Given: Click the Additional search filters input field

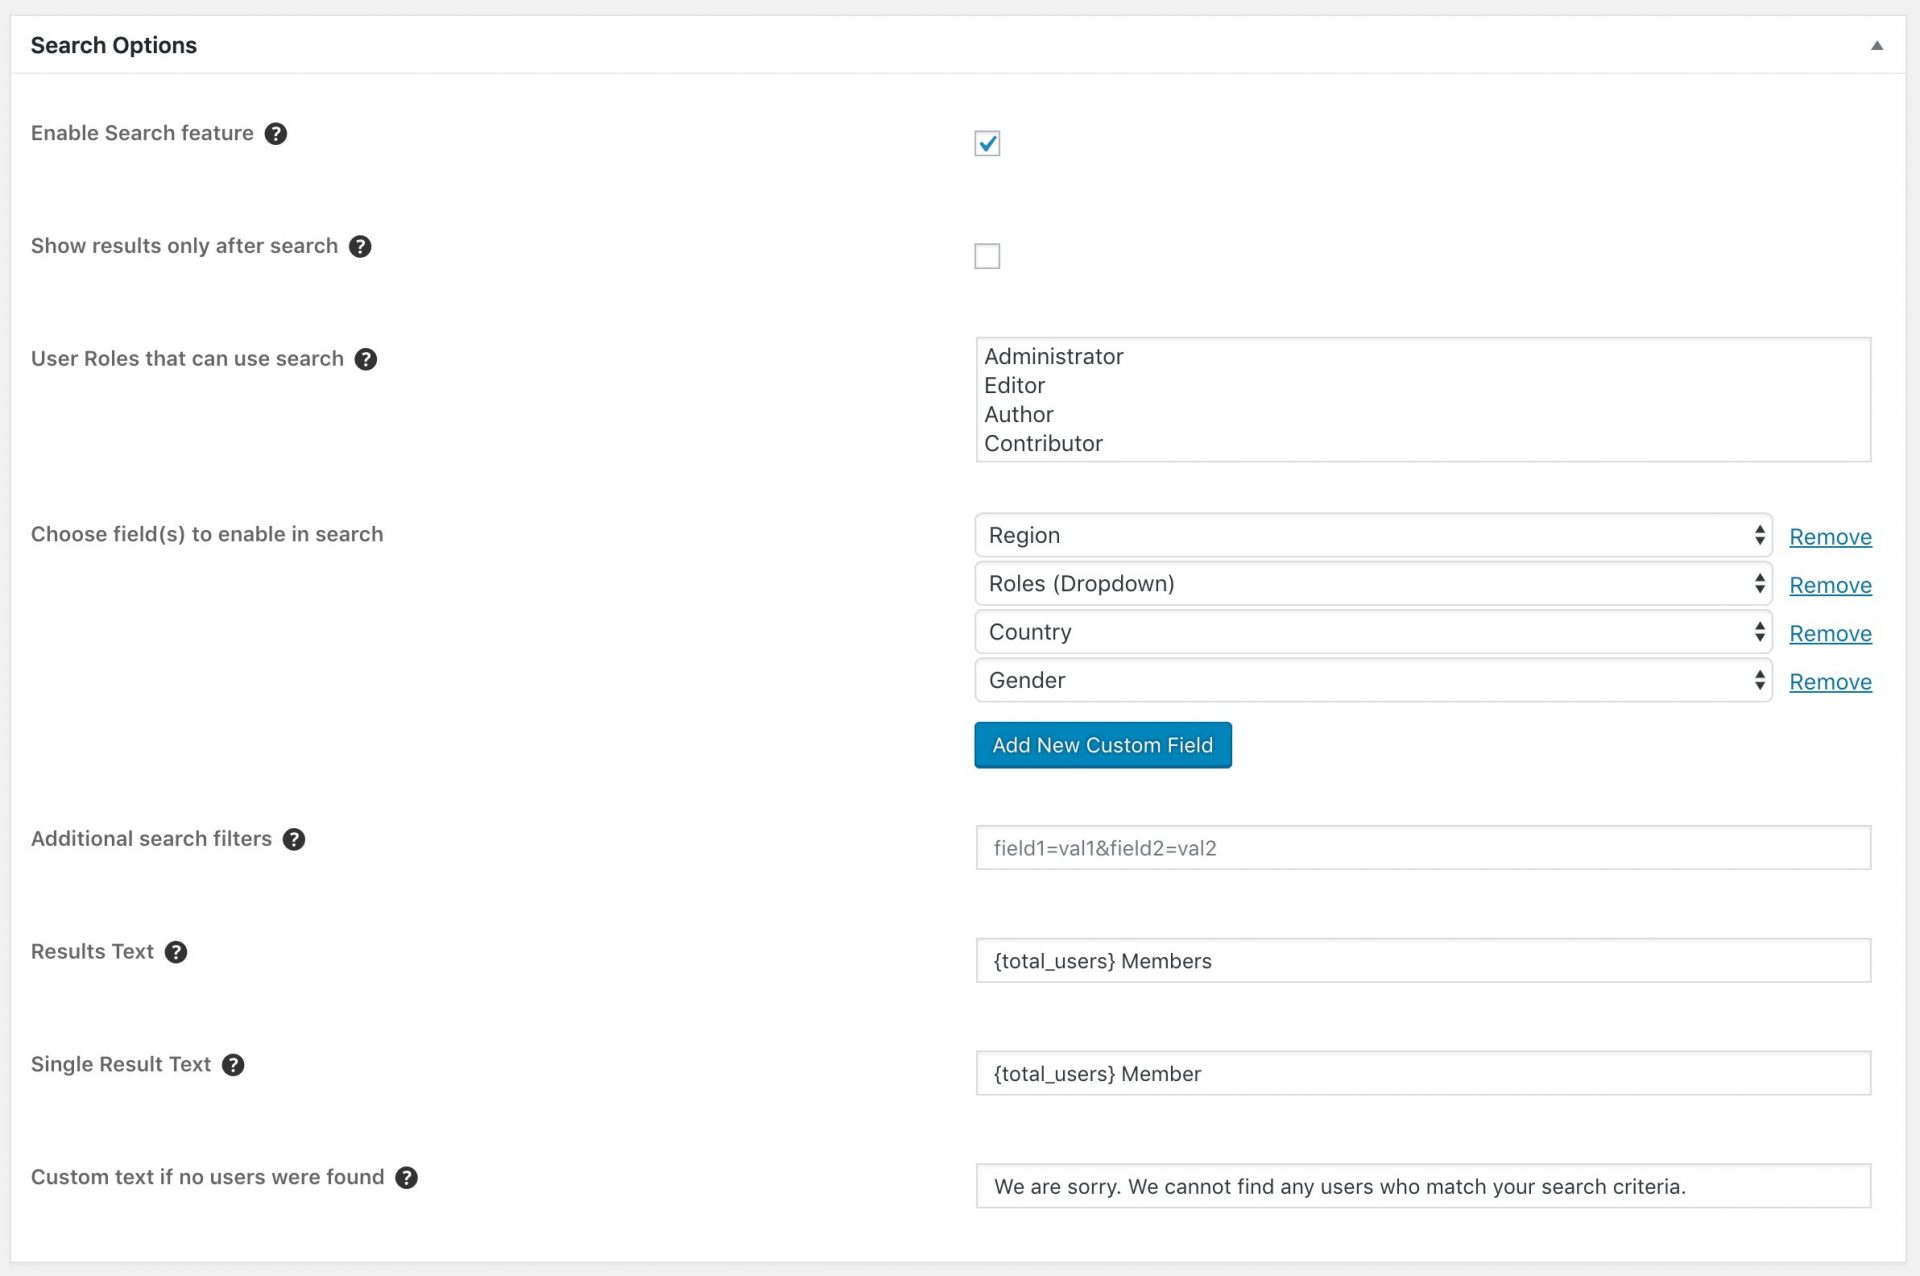Looking at the screenshot, I should pos(1420,847).
